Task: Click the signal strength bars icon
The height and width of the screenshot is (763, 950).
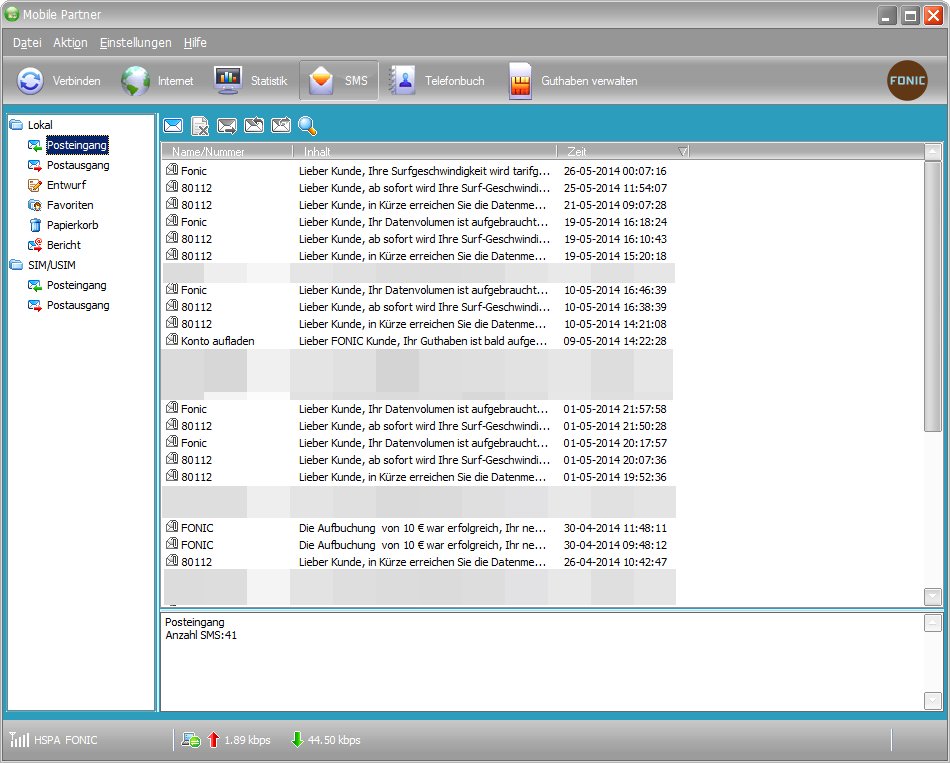Action: pos(19,739)
